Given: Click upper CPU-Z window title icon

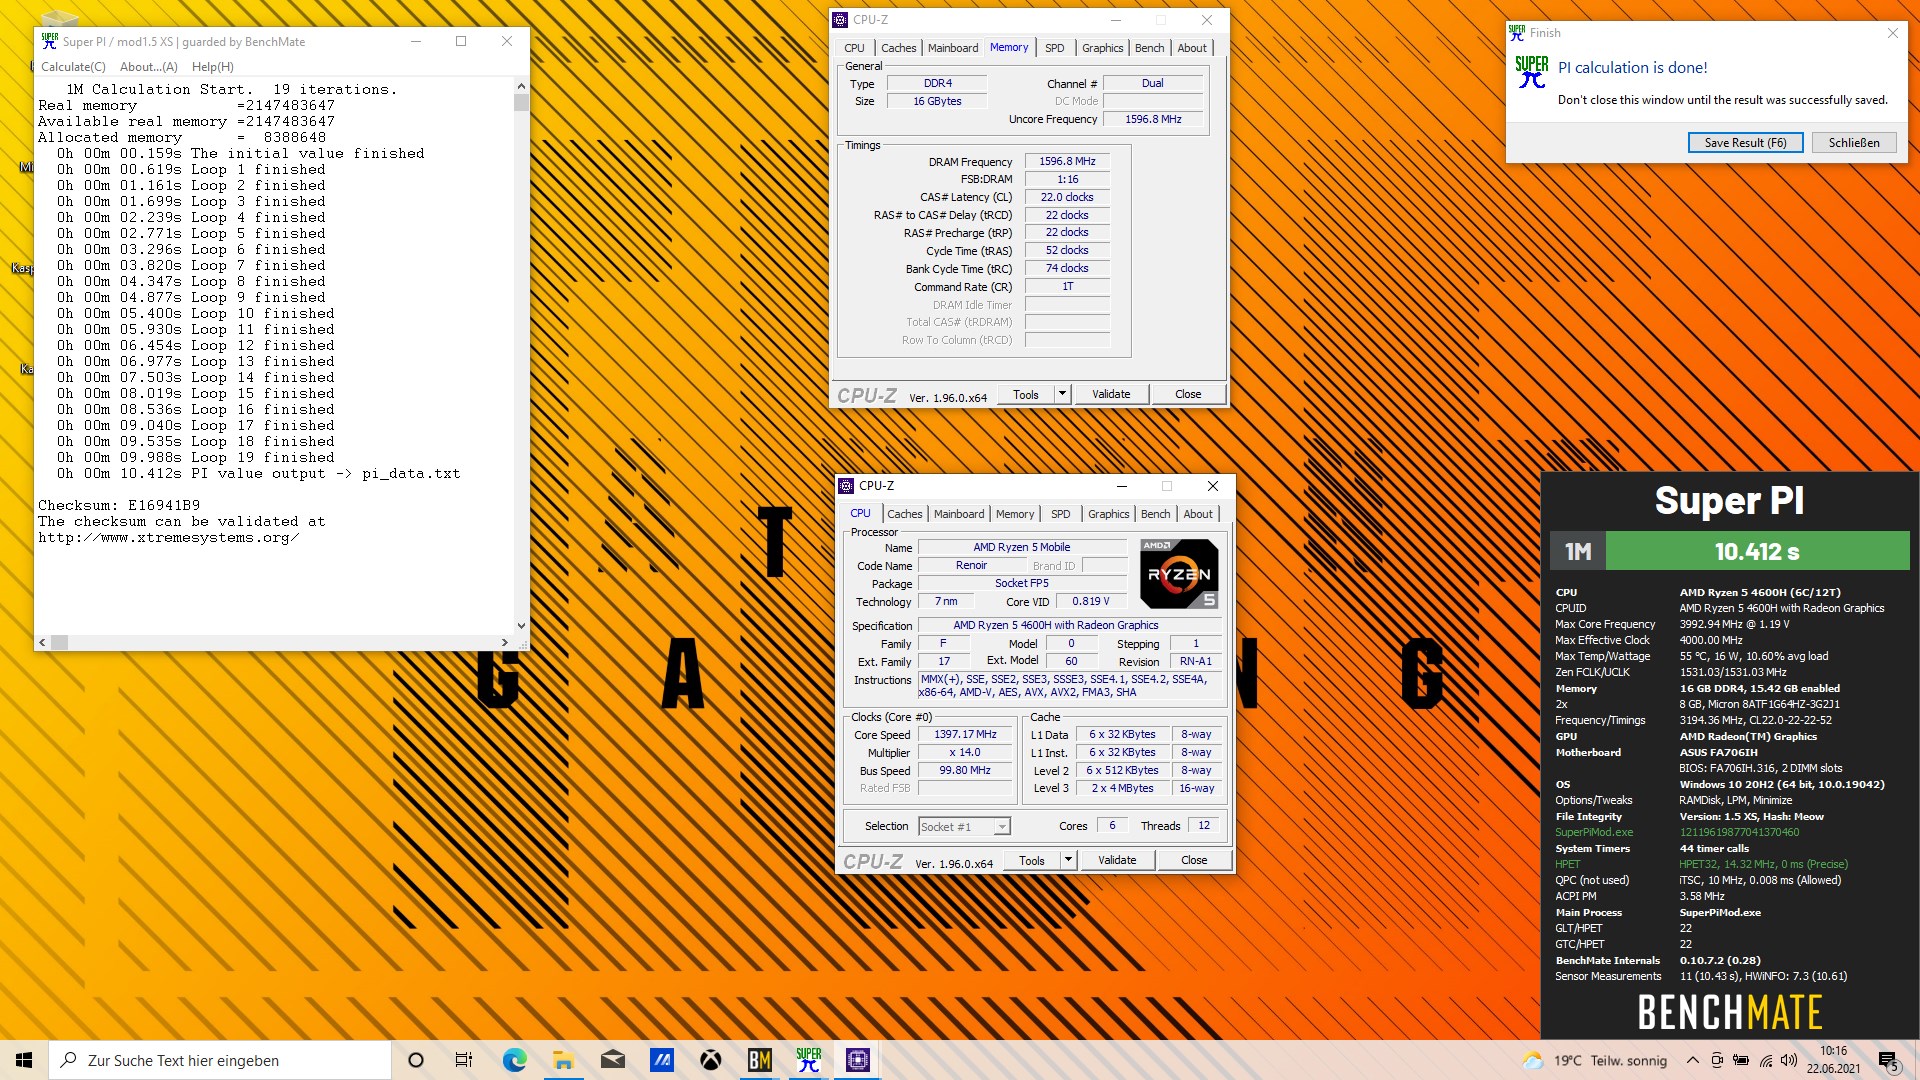Looking at the screenshot, I should click(841, 20).
